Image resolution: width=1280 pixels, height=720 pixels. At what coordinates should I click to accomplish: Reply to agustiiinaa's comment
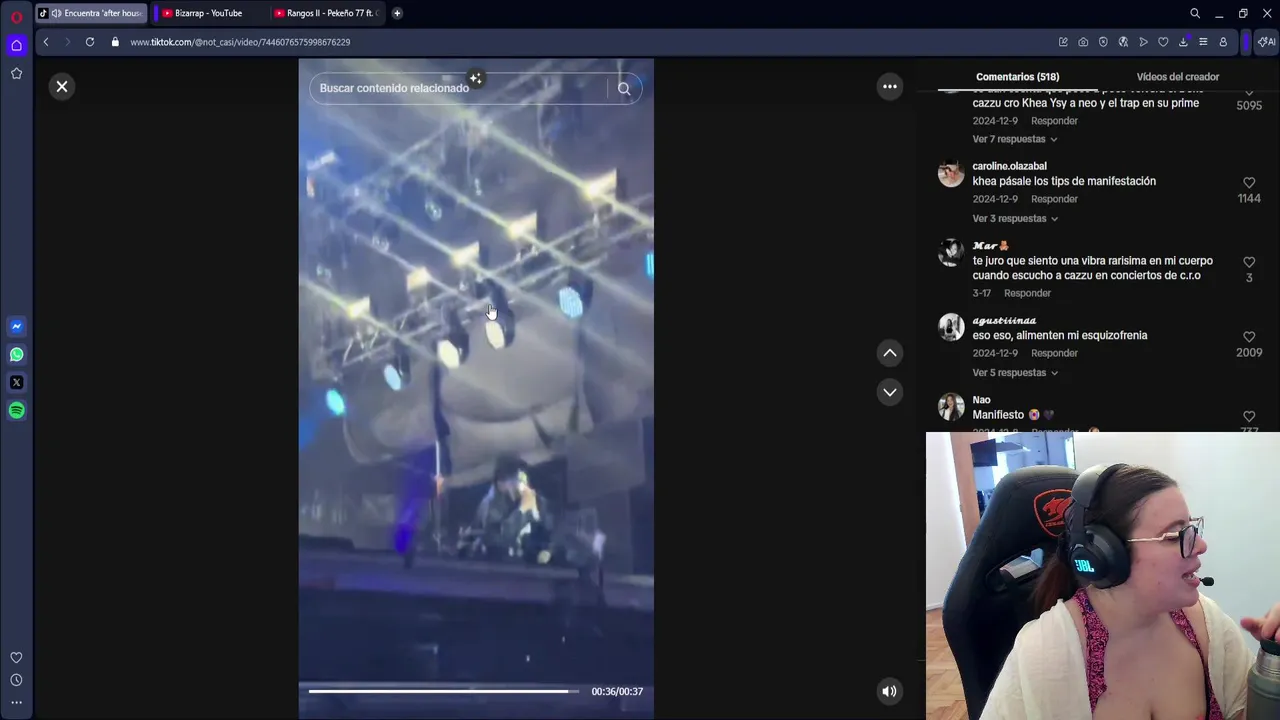click(x=1054, y=353)
